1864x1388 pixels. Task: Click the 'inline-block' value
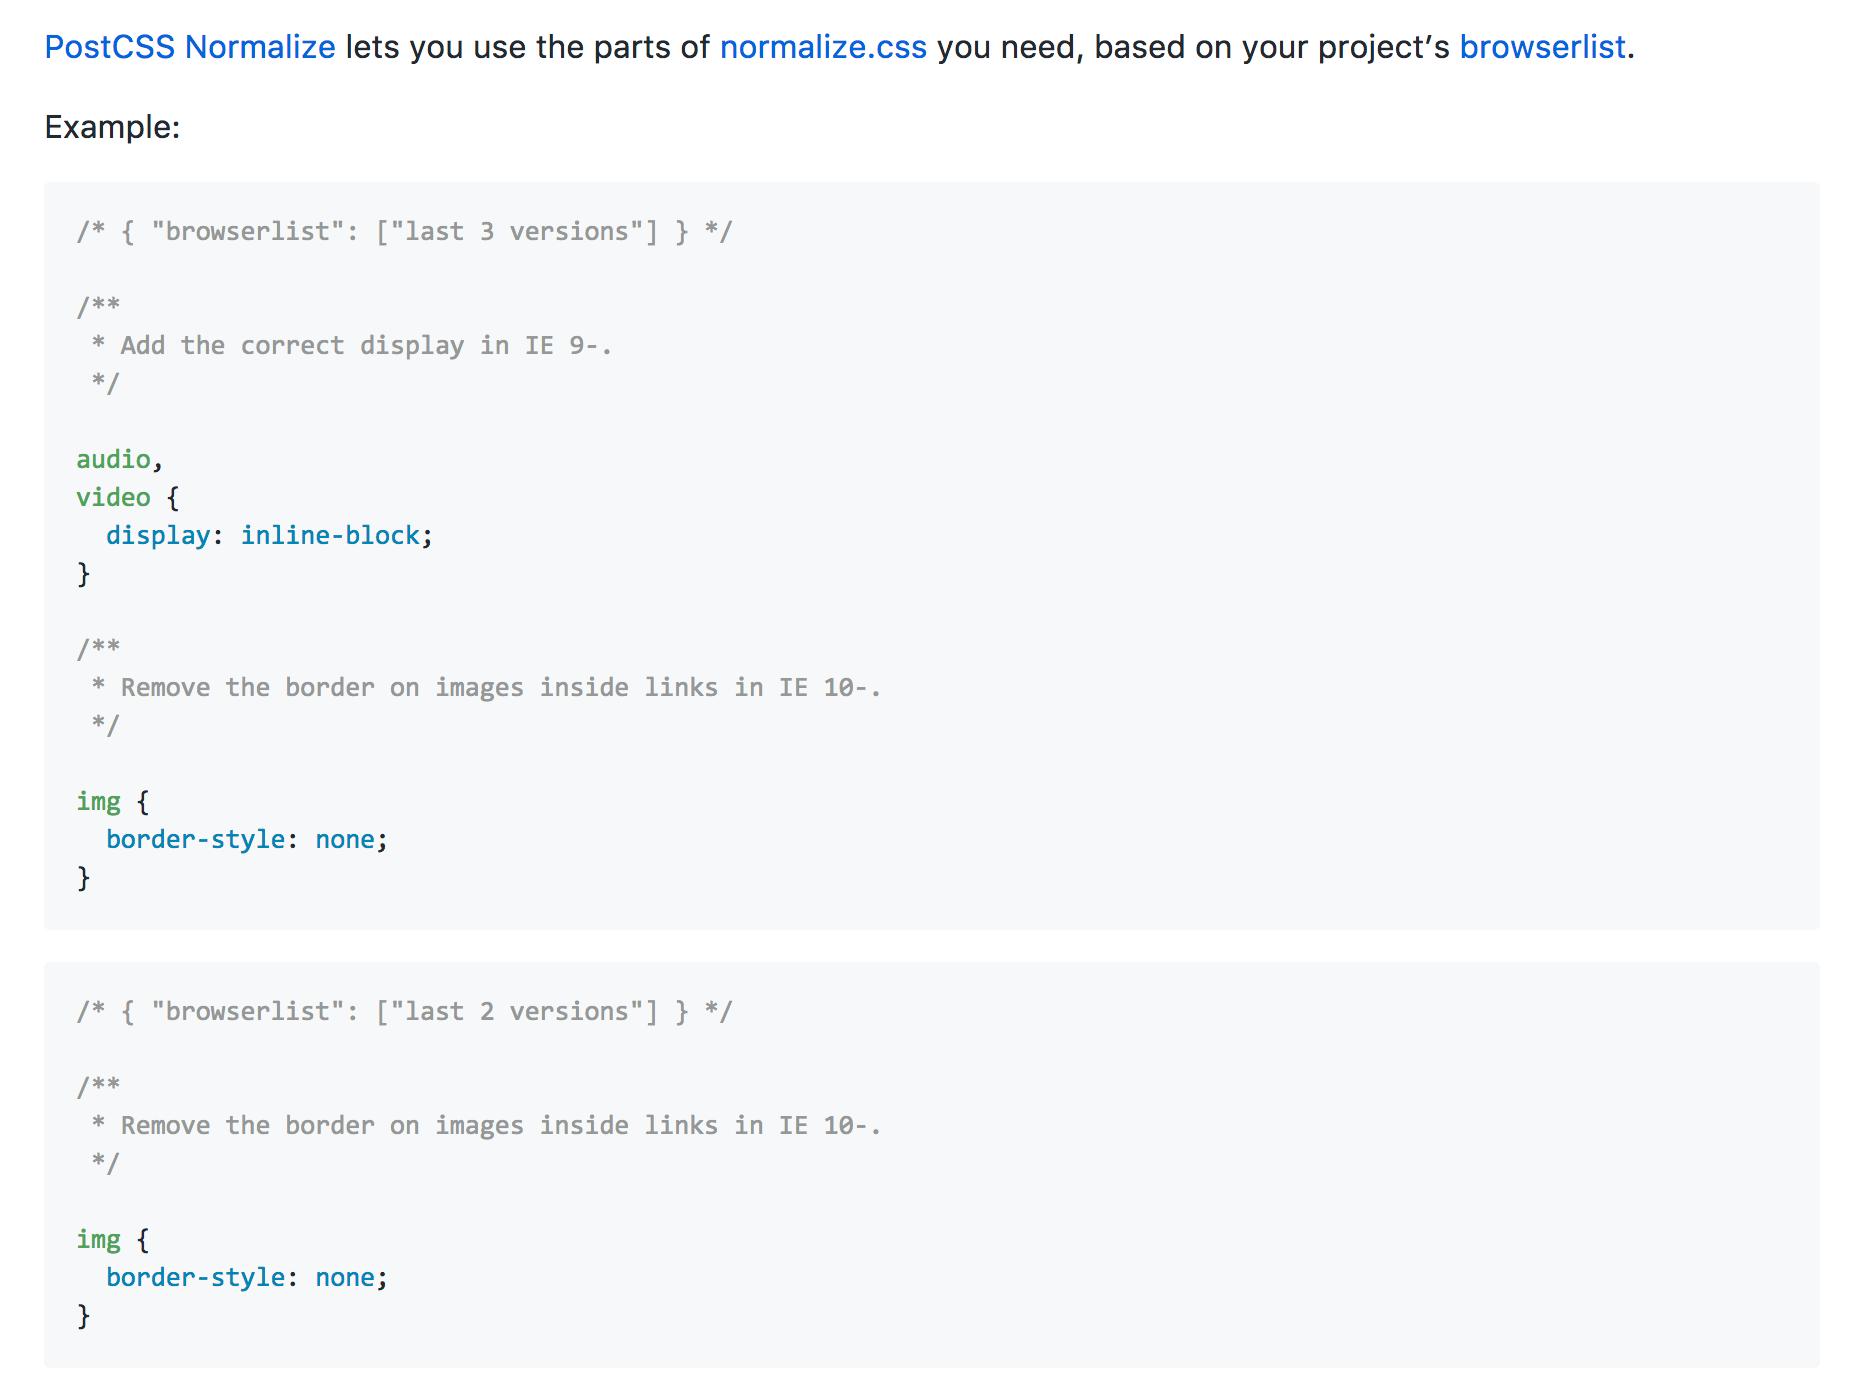(330, 535)
